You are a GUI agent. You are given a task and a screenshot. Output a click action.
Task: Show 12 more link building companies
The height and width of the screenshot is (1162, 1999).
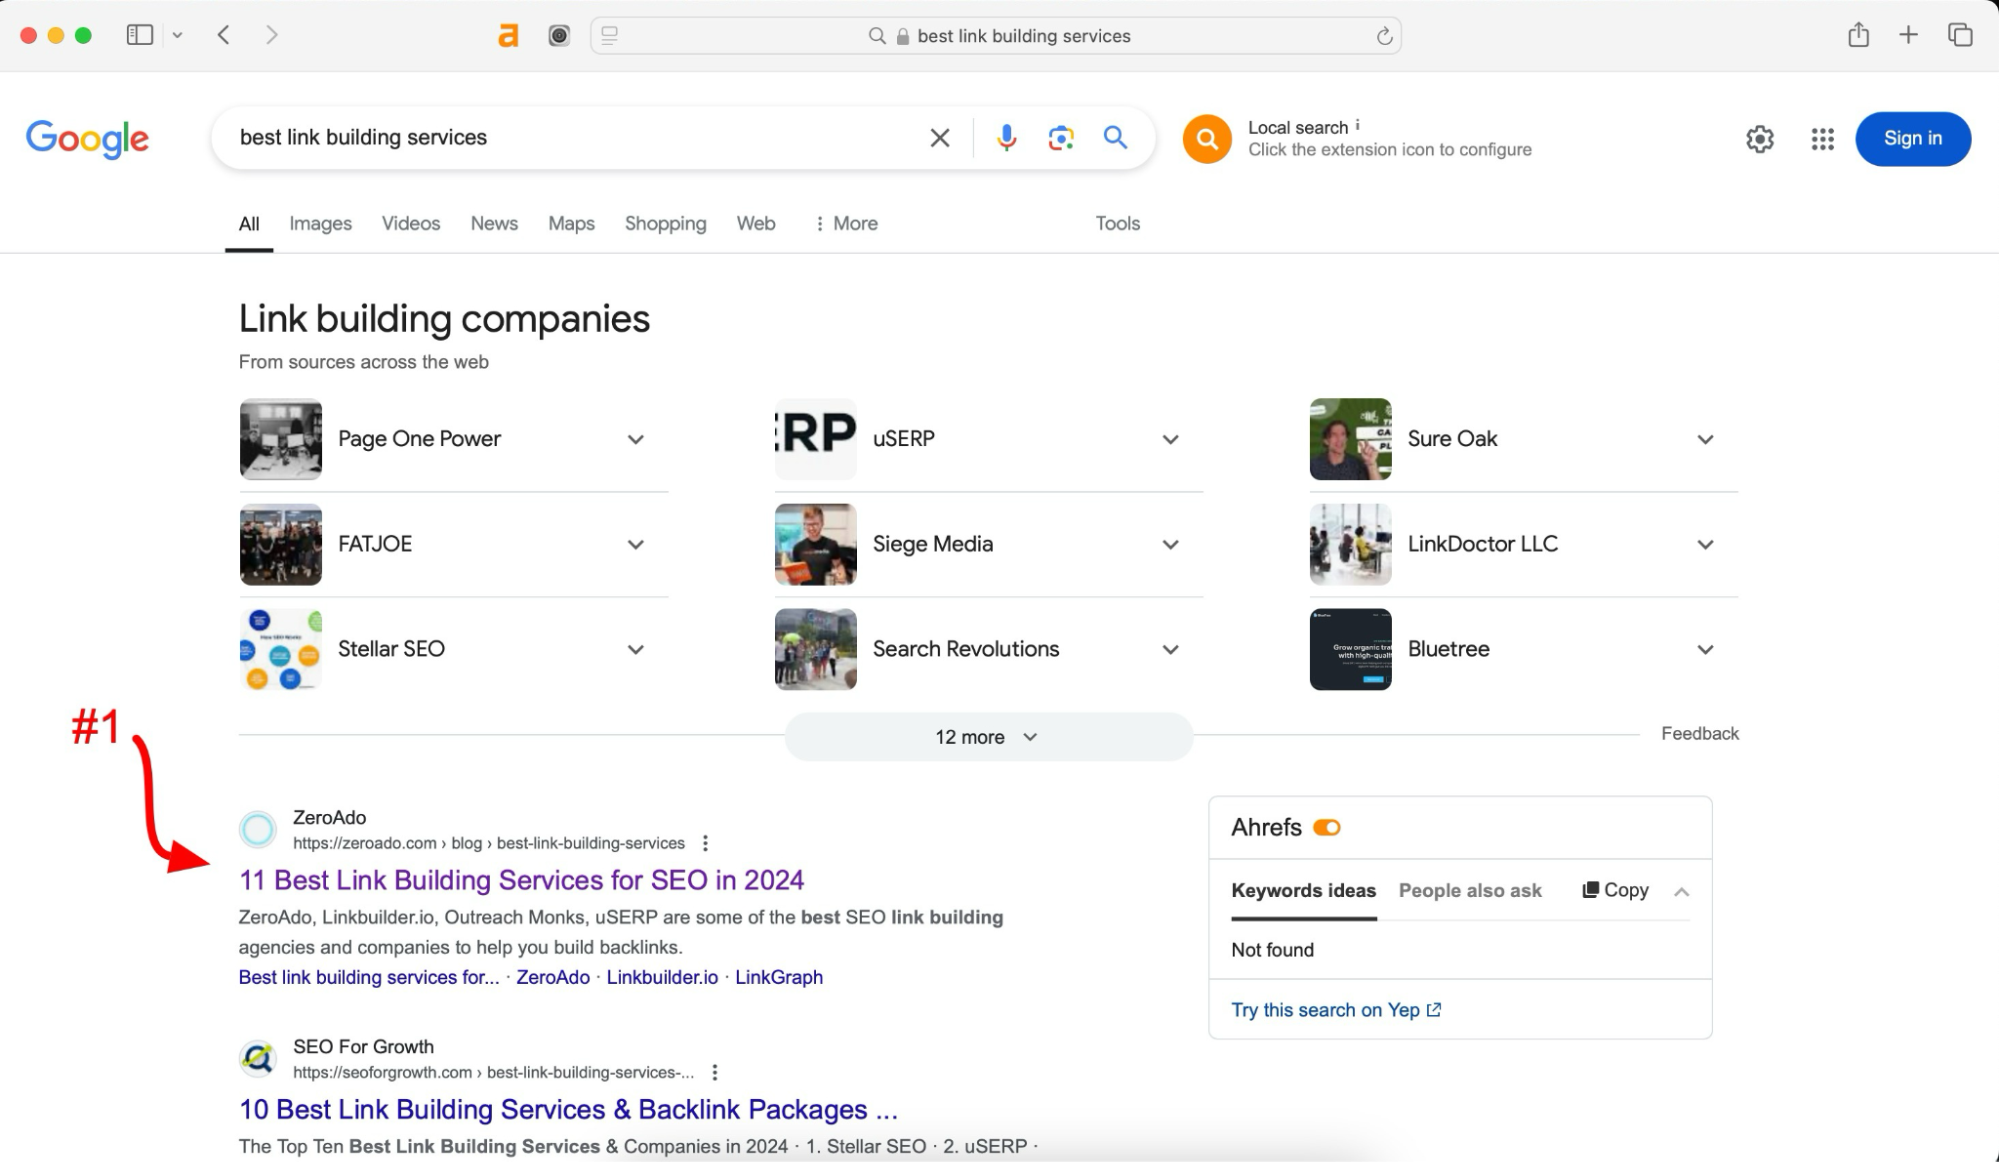click(x=988, y=737)
